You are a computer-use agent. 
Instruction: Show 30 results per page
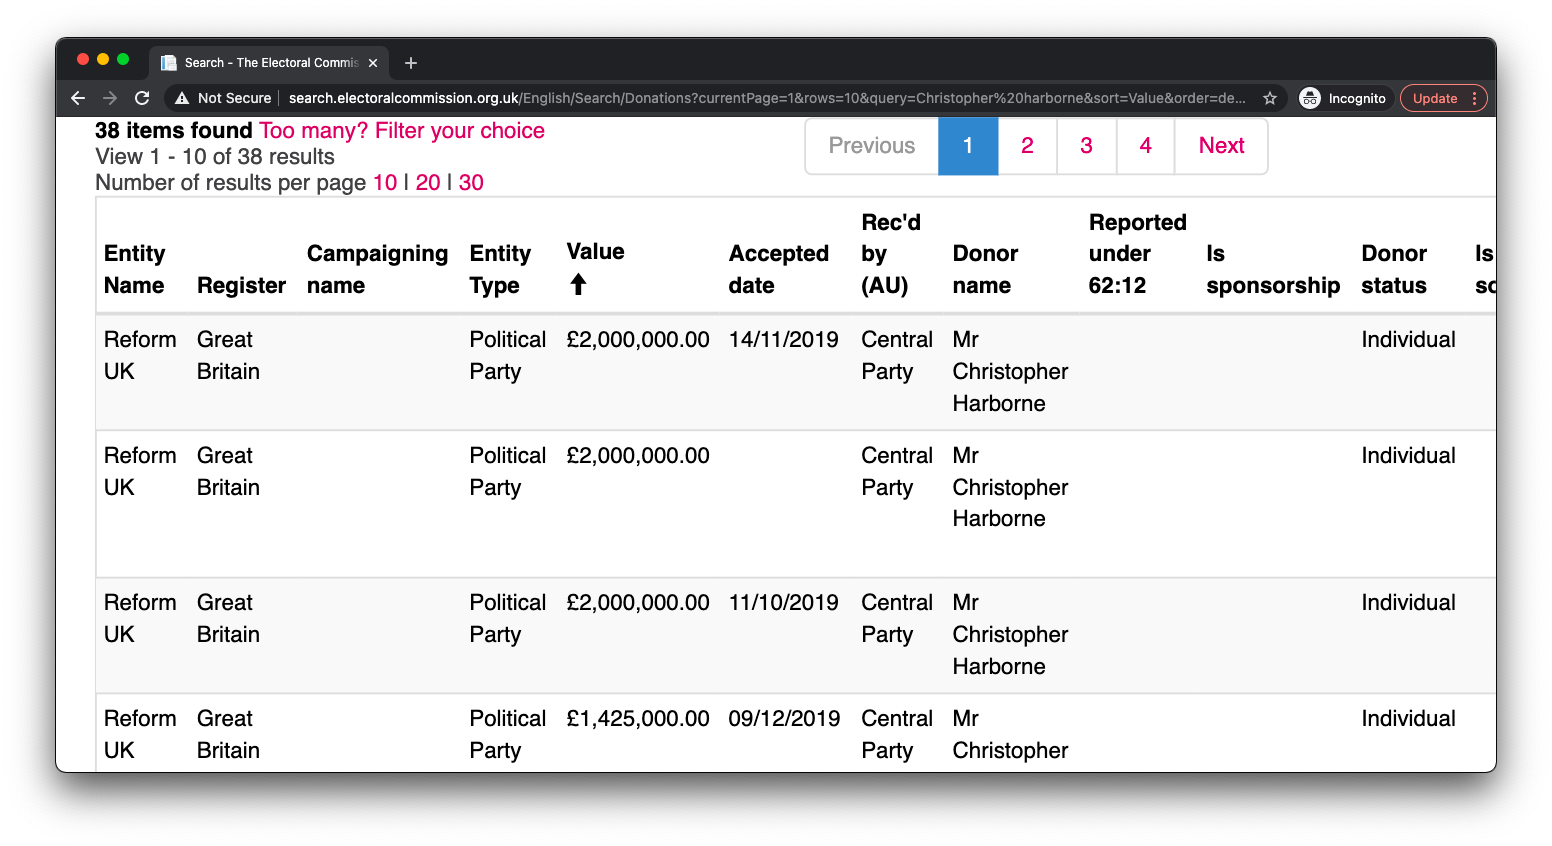pyautogui.click(x=471, y=183)
